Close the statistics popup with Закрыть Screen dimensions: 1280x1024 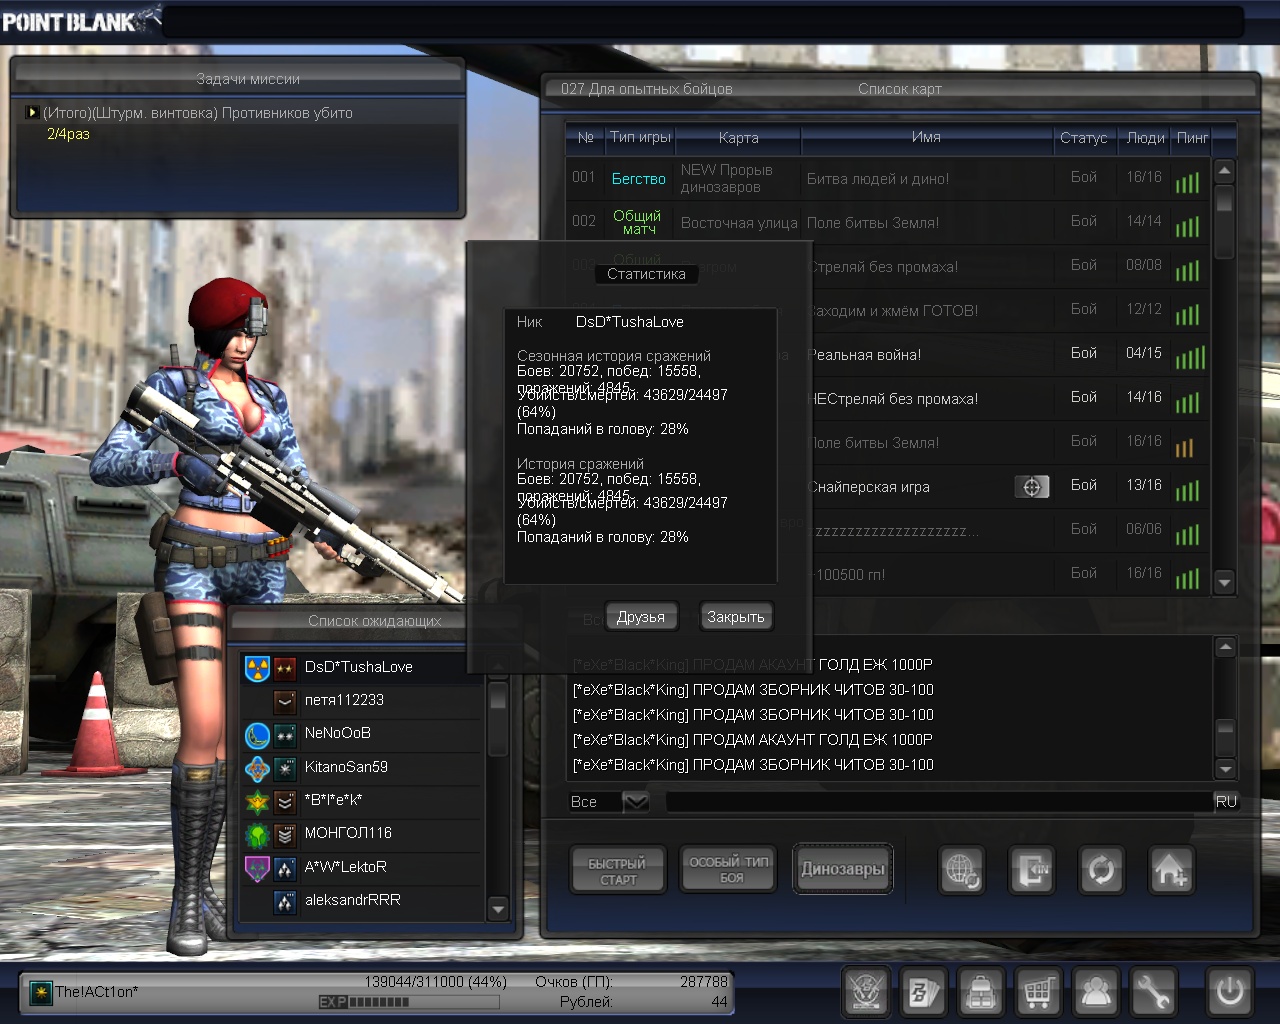point(736,617)
